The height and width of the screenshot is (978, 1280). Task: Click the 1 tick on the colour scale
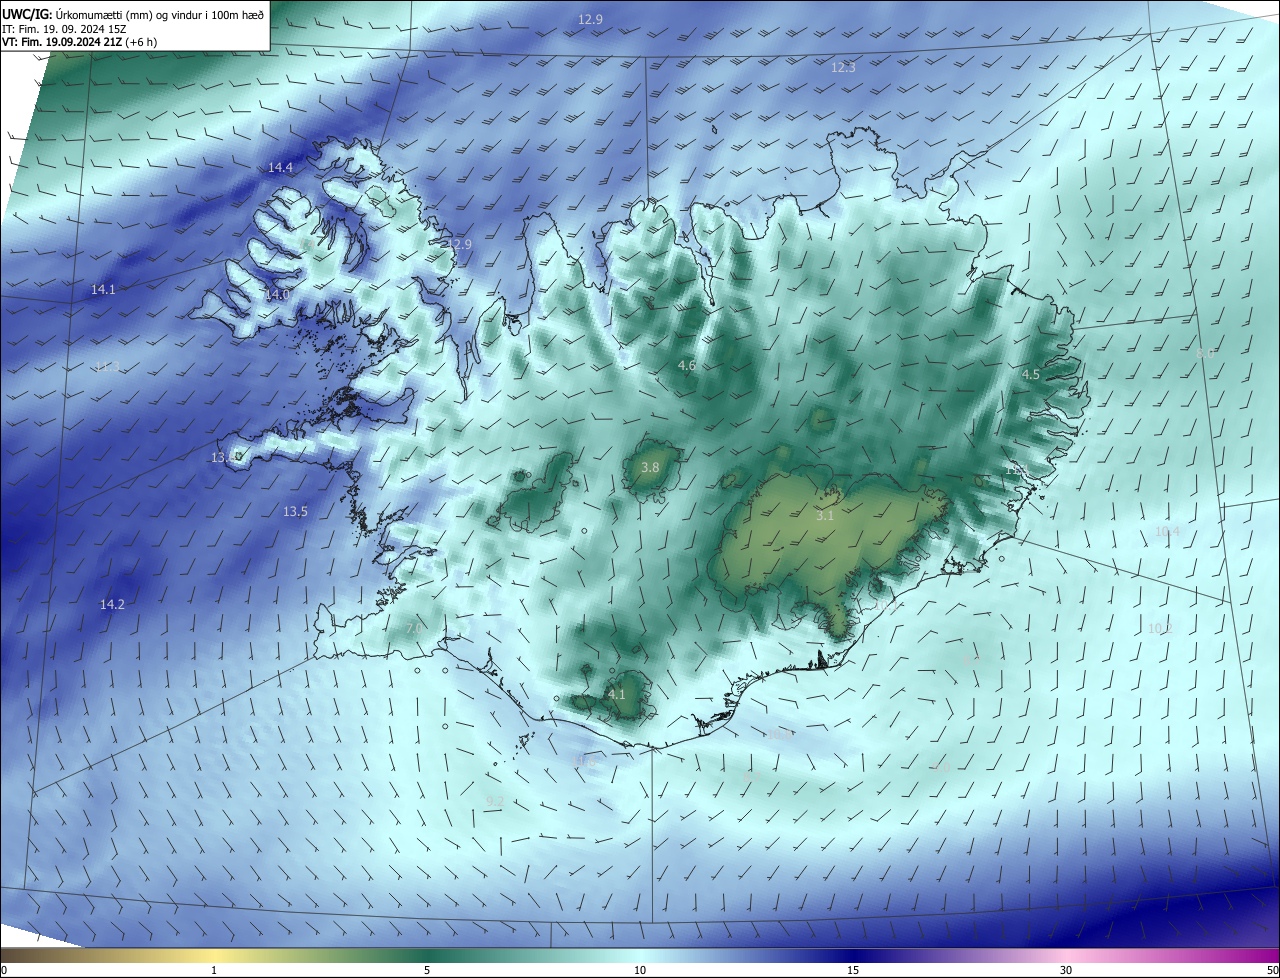coord(214,971)
